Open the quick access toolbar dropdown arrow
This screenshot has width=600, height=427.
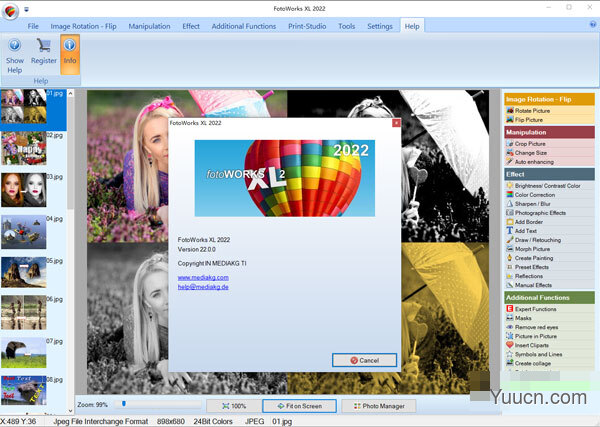tap(26, 10)
